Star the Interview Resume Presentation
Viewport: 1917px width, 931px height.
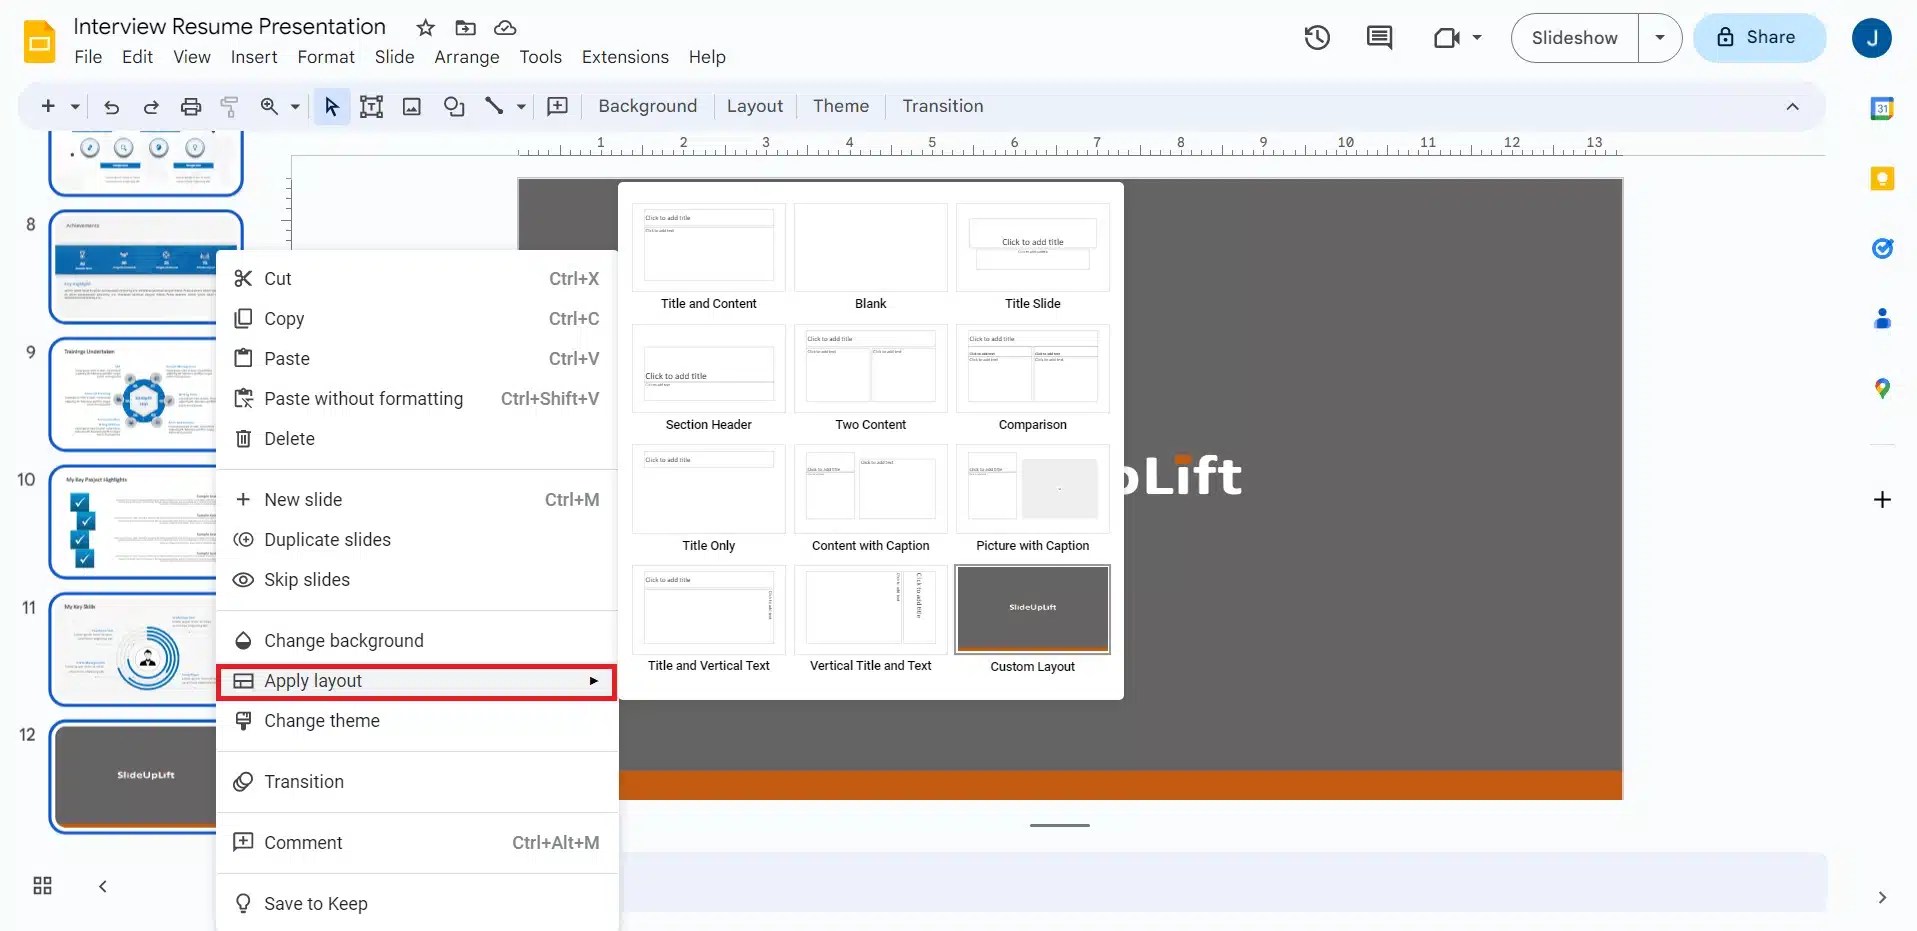tap(424, 27)
